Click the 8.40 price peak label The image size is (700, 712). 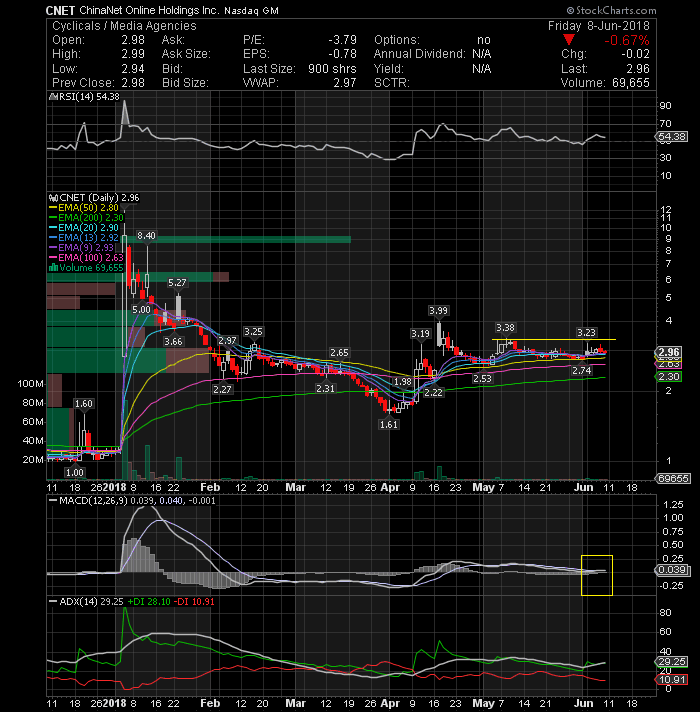[146, 235]
